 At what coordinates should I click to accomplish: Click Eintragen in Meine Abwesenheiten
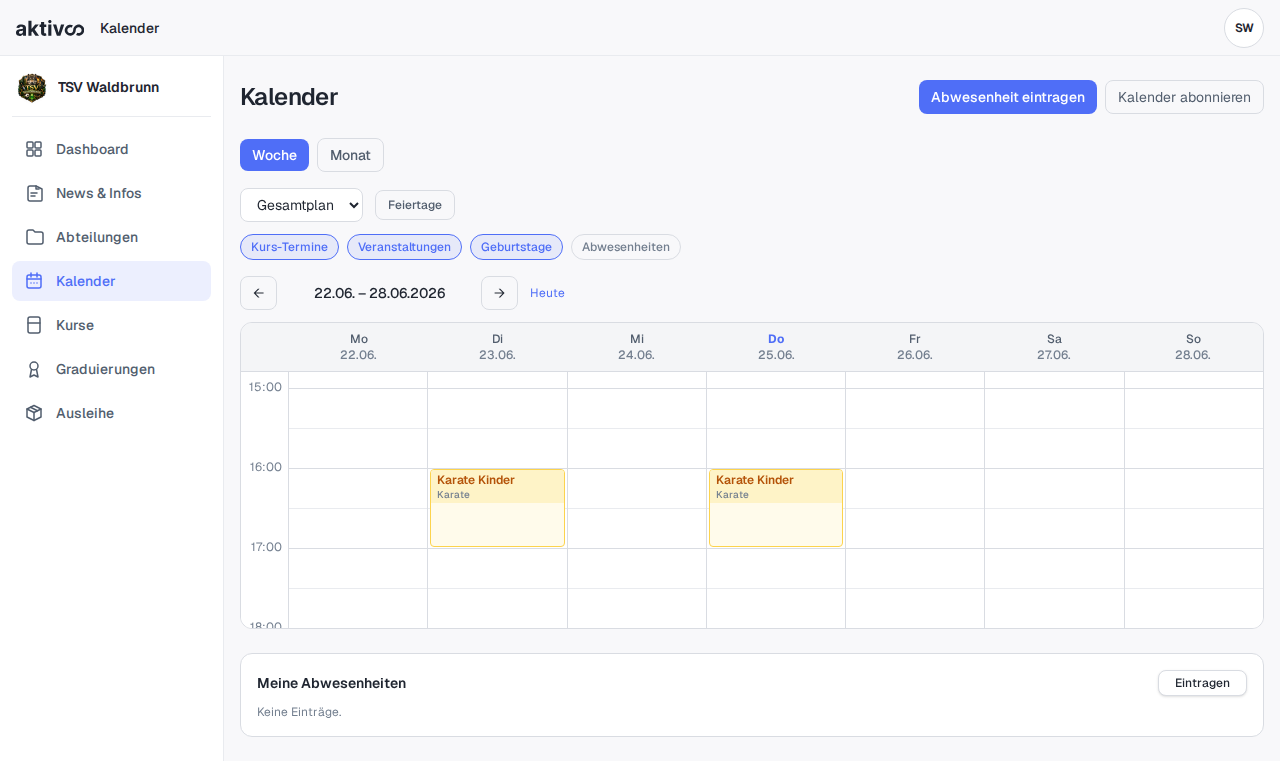(1202, 683)
